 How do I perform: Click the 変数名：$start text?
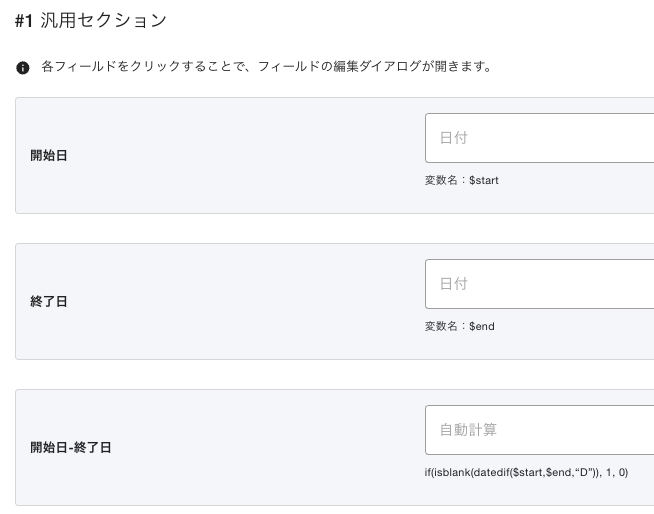(x=462, y=180)
